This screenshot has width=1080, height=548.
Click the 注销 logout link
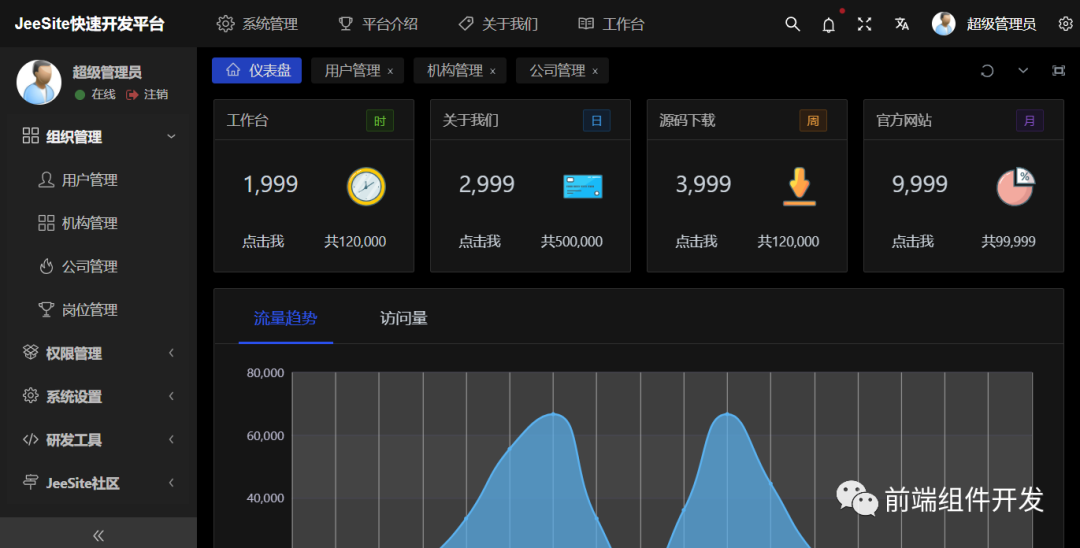147,94
